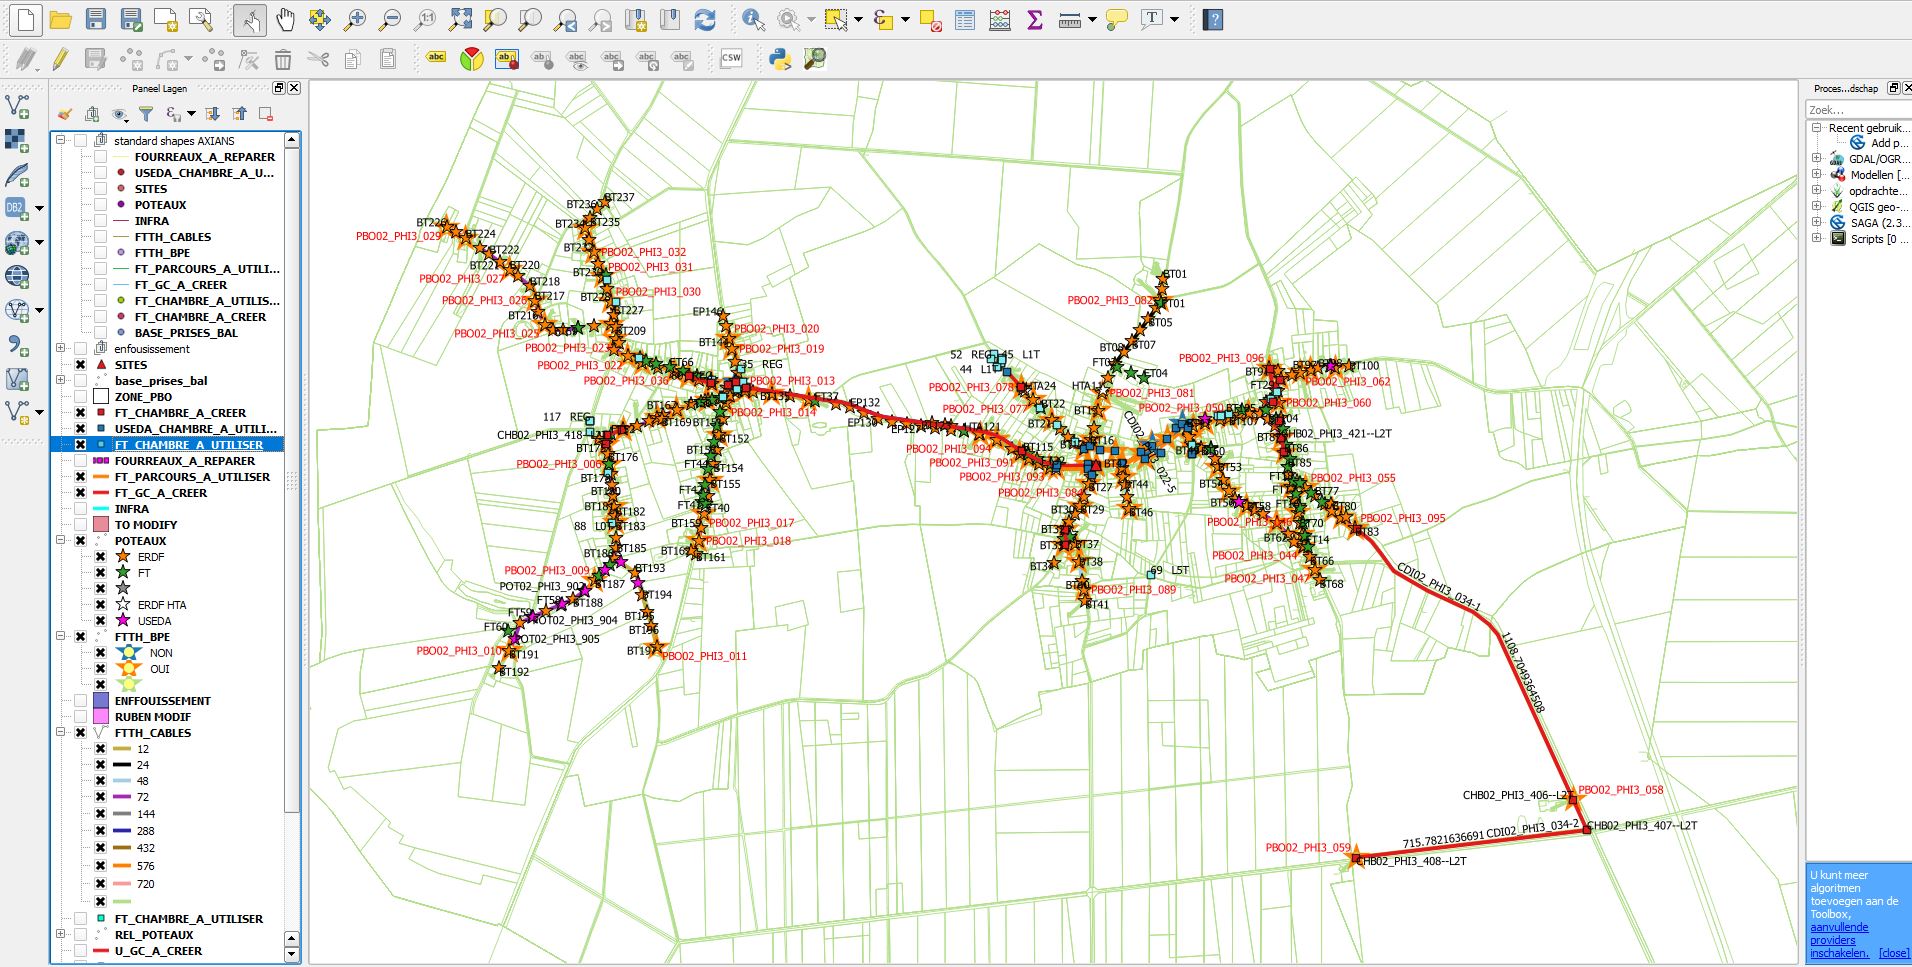The width and height of the screenshot is (1912, 967).
Task: Enable the ZONE_PBO layer checkbox
Action: click(80, 397)
